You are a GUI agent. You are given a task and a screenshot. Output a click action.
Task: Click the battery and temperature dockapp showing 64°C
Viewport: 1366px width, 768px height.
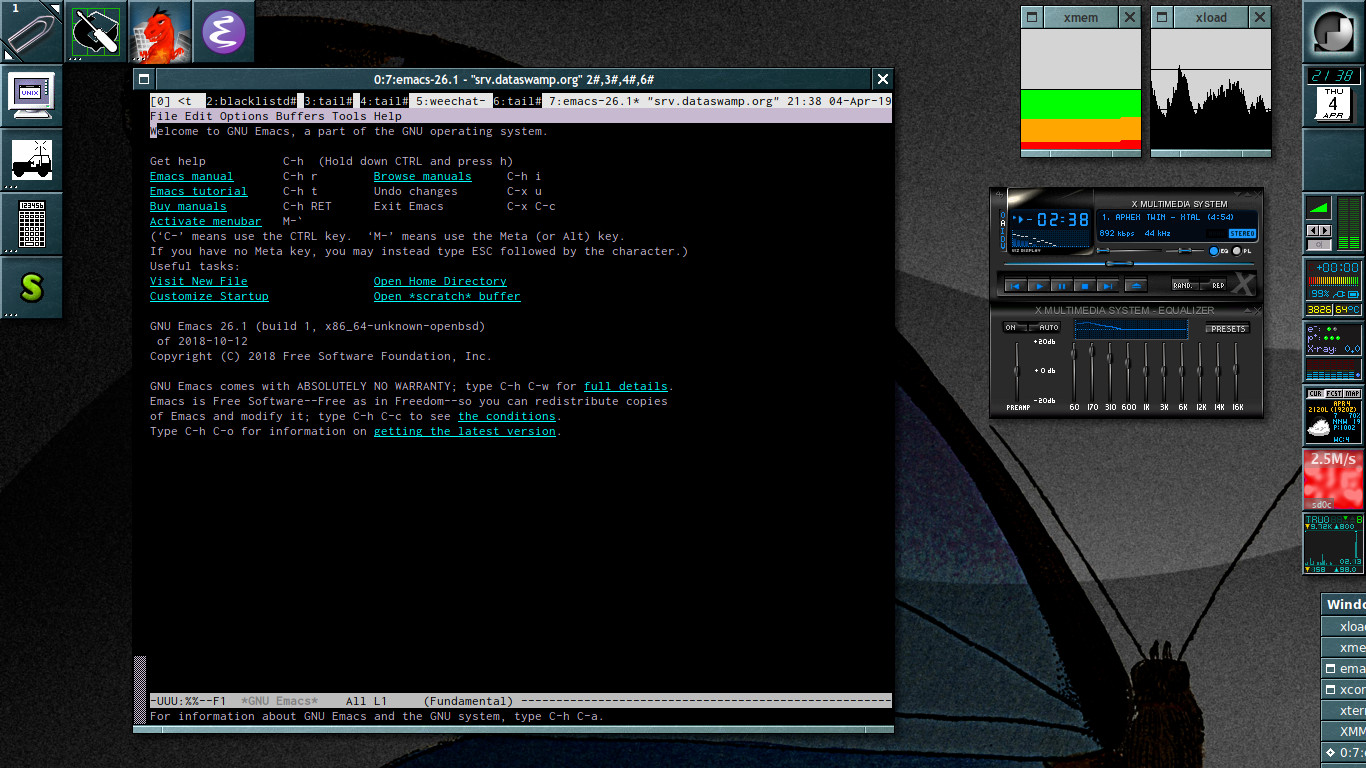(x=1334, y=287)
